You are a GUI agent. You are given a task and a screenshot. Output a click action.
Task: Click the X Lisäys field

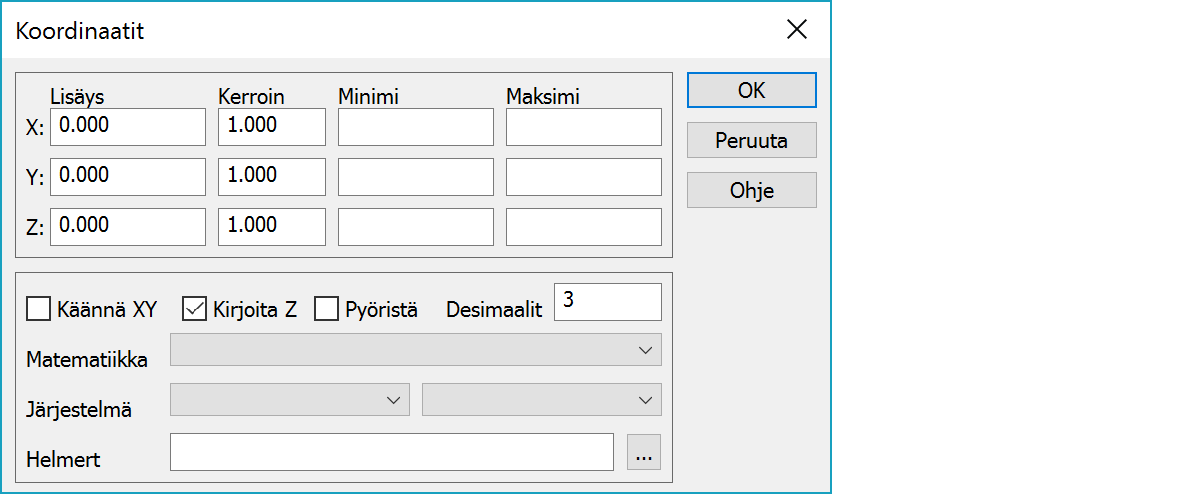tap(128, 127)
